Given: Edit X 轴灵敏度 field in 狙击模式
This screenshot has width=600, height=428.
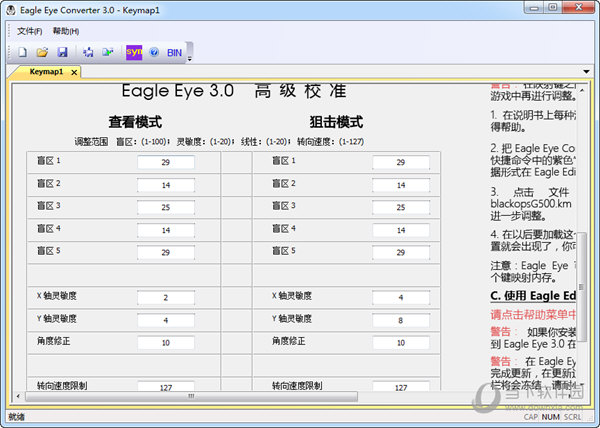Looking at the screenshot, I should tap(401, 298).
